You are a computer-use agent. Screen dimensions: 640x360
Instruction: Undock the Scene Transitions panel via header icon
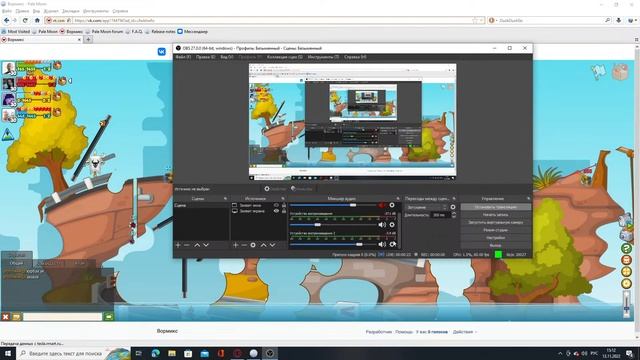454,198
